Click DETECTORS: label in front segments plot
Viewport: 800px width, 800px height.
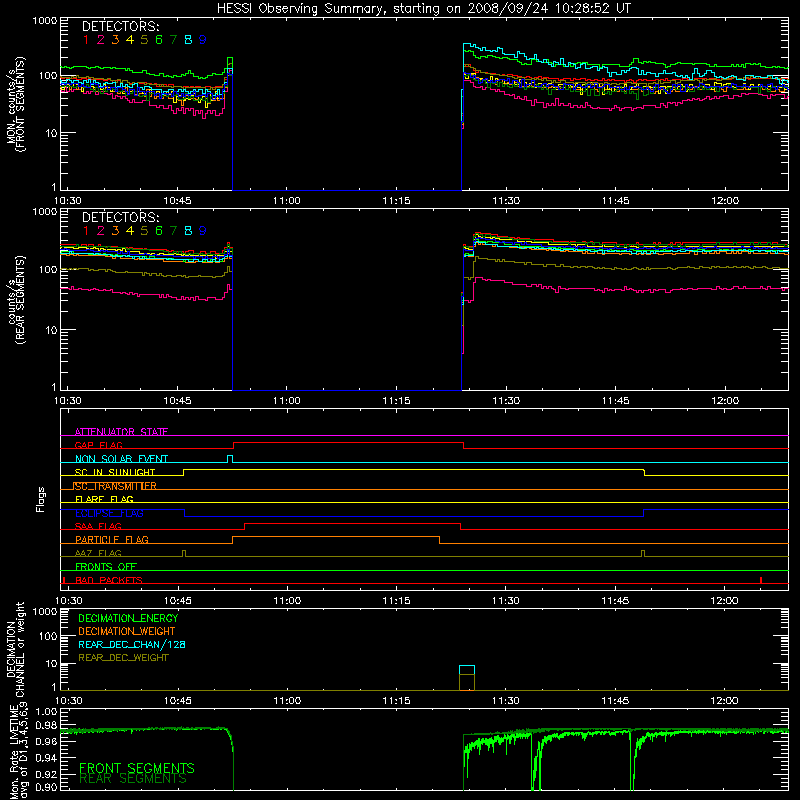tap(121, 26)
